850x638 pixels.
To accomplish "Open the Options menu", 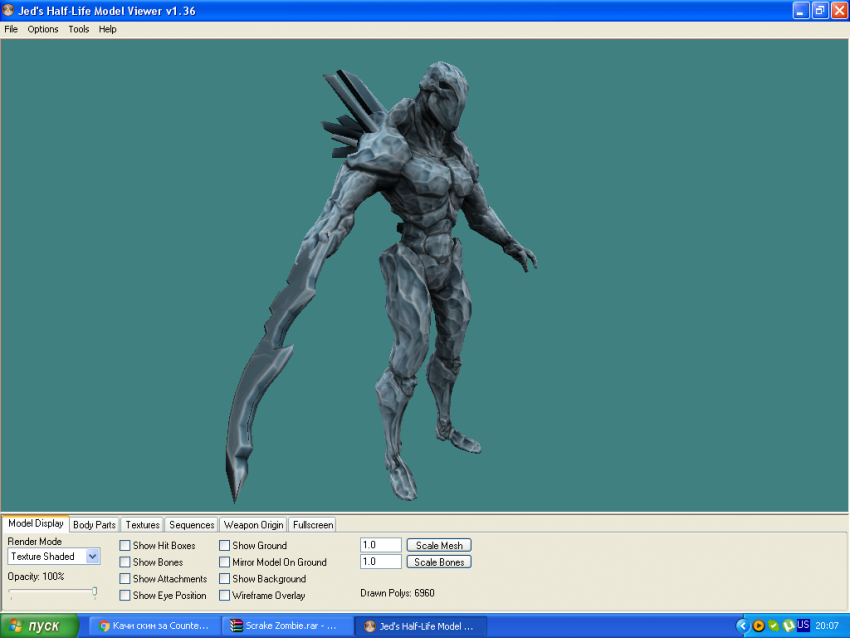I will [43, 29].
